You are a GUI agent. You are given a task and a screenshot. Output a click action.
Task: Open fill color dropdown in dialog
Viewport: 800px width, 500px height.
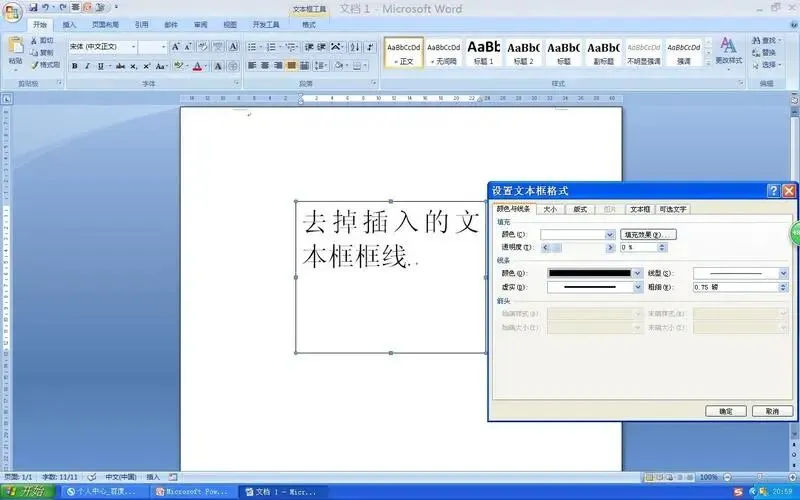point(610,235)
